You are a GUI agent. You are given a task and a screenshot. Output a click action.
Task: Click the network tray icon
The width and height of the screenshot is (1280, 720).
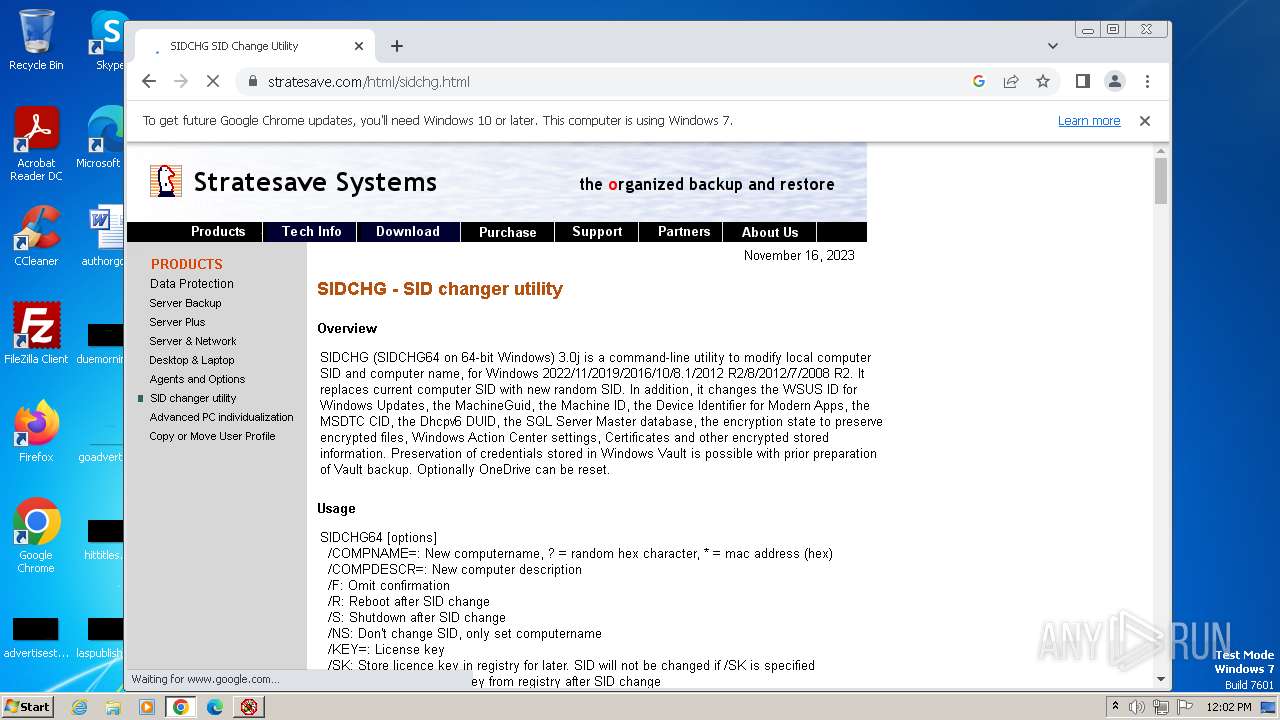(1161, 707)
